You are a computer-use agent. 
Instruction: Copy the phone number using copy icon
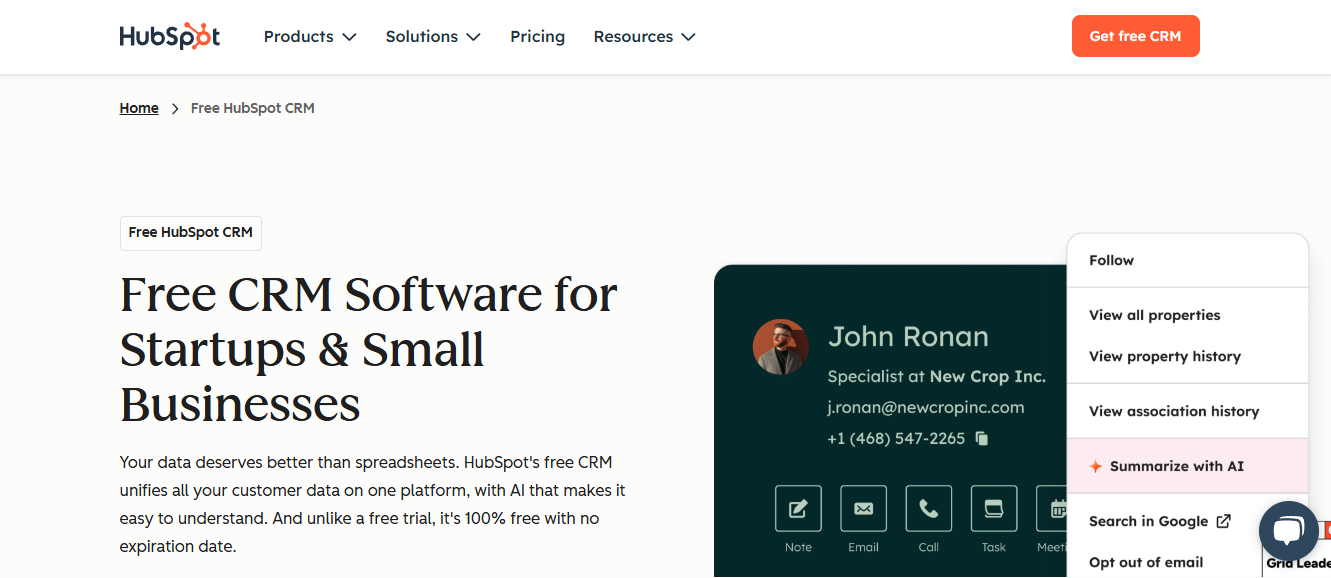tap(982, 438)
